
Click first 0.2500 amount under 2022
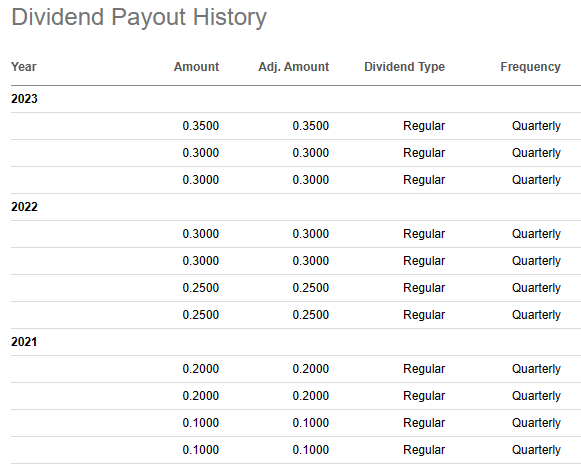(200, 288)
